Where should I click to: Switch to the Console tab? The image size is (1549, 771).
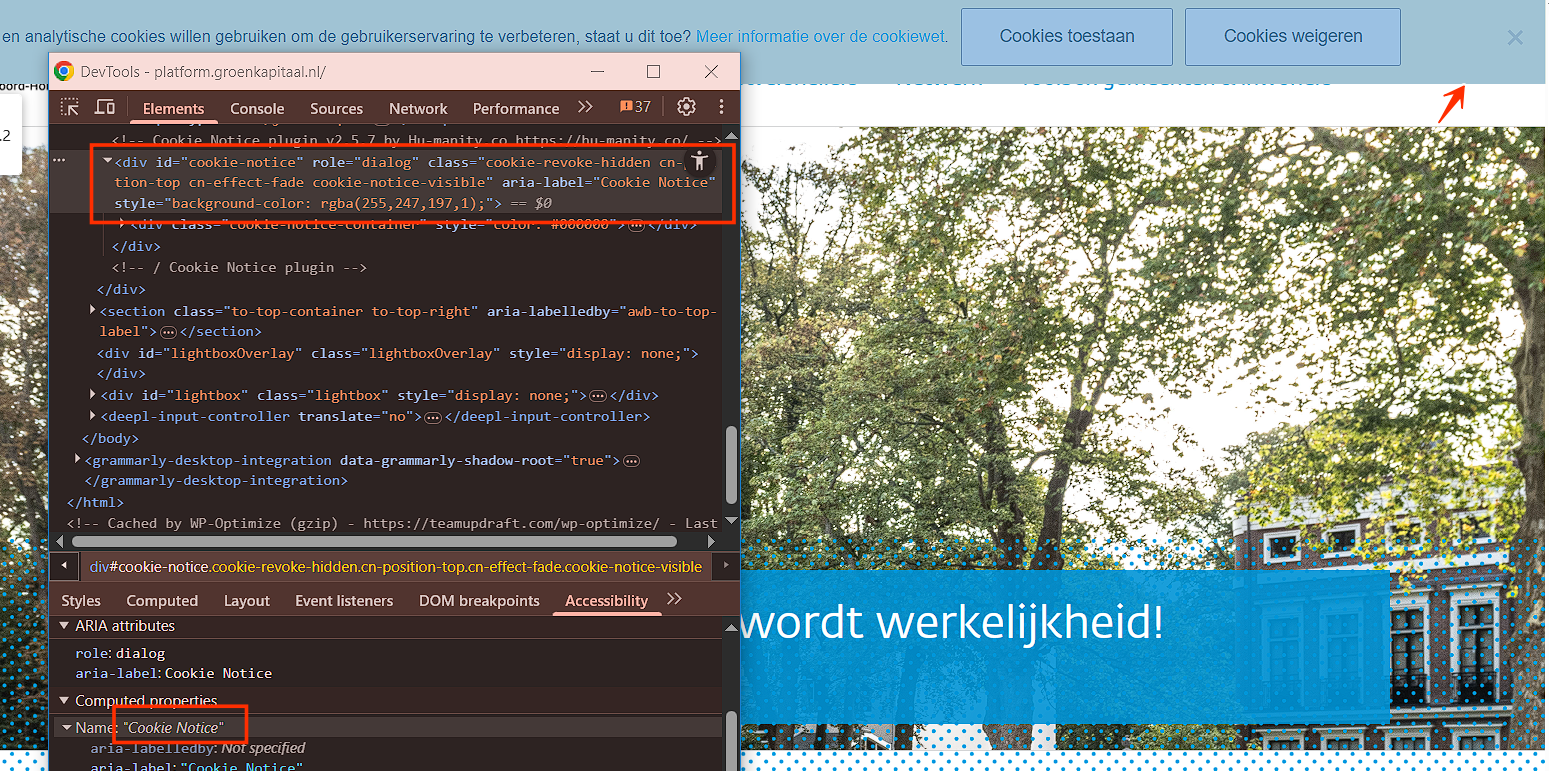point(257,108)
